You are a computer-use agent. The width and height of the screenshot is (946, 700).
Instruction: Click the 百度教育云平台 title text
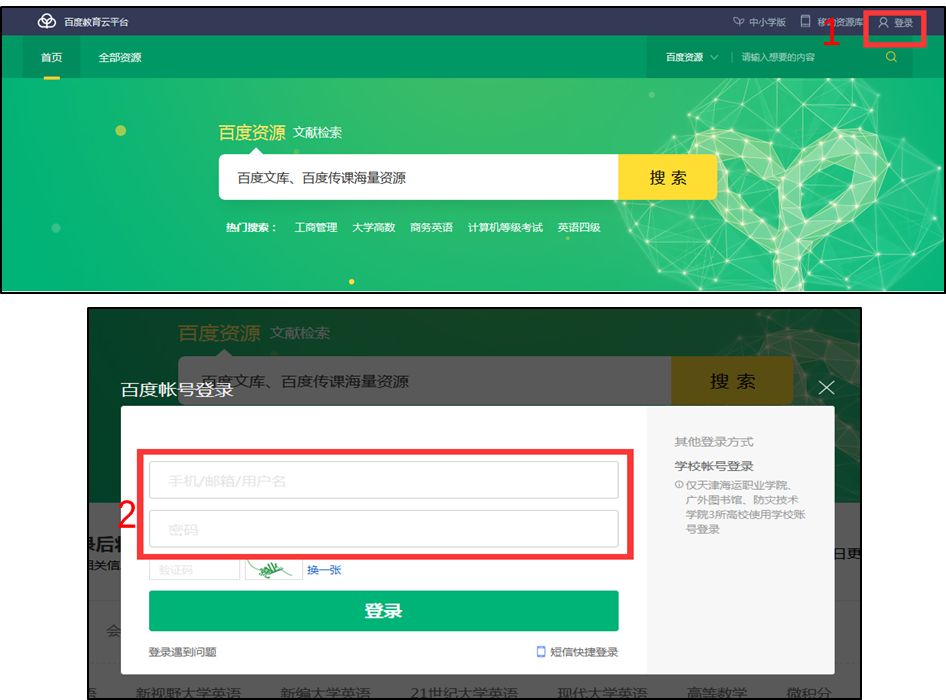click(97, 22)
